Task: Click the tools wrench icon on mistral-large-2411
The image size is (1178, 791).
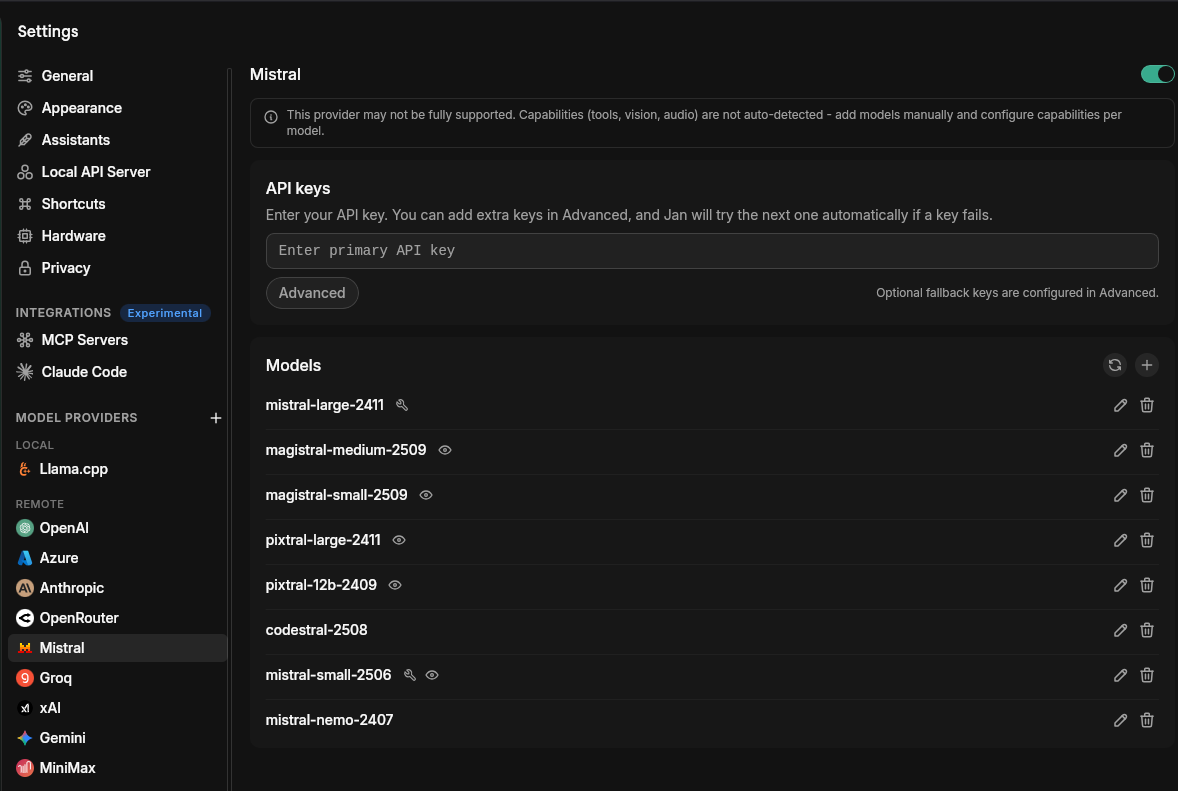Action: click(x=402, y=406)
